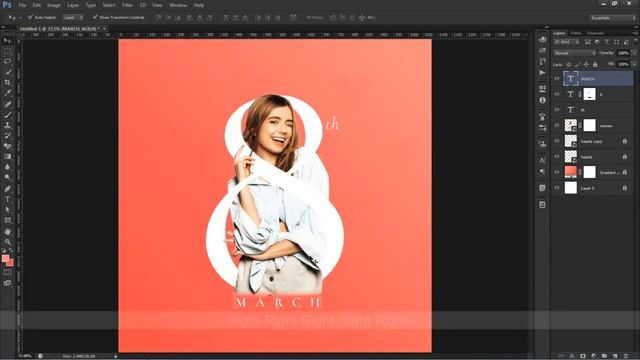Select the Quick Selection wand tool
The width and height of the screenshot is (640, 360).
7,72
